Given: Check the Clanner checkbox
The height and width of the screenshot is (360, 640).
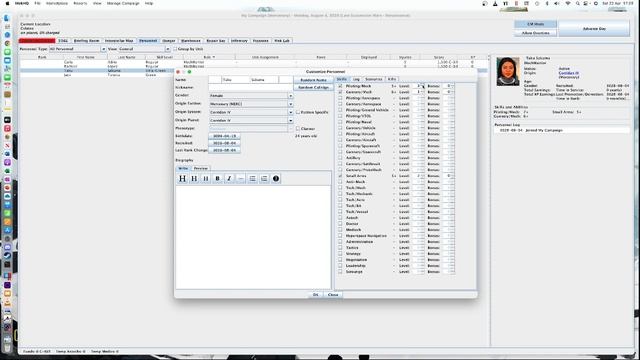Looking at the screenshot, I should point(298,129).
